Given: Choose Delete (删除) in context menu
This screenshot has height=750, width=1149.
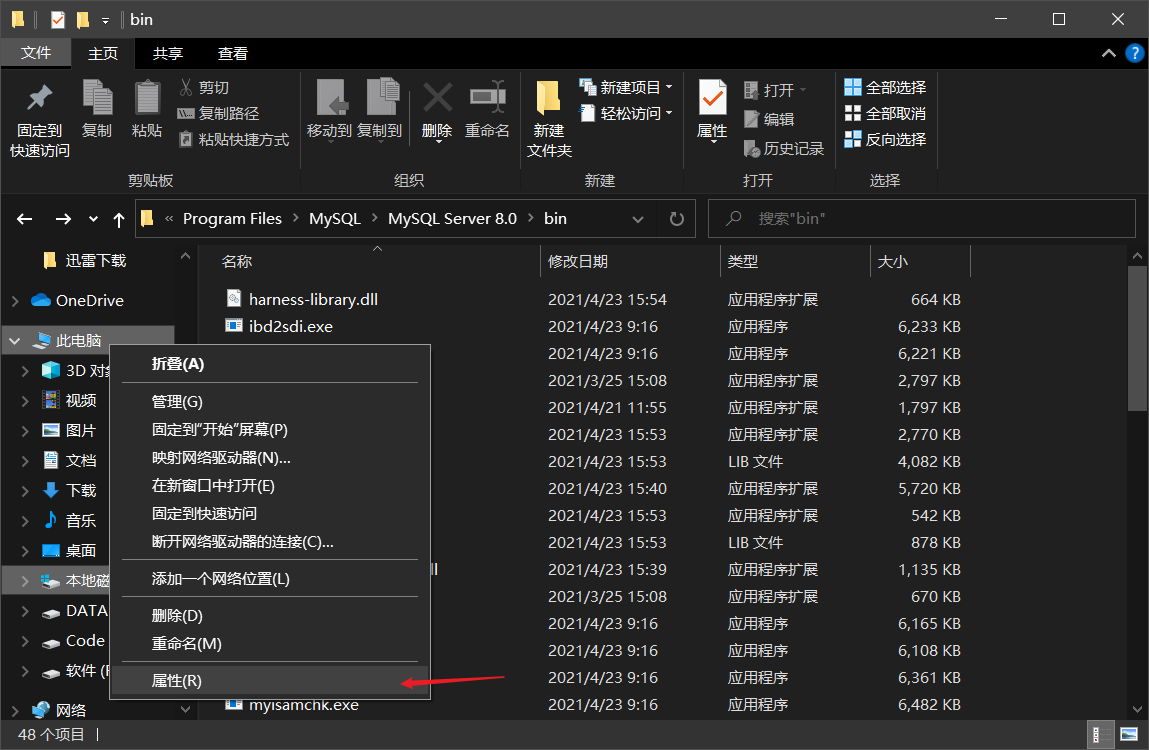Looking at the screenshot, I should tap(270, 616).
